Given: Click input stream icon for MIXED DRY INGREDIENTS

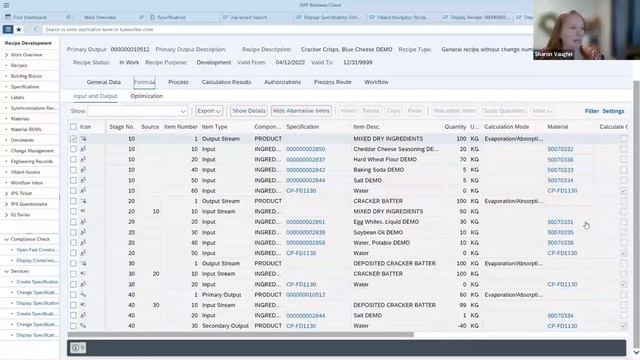Looking at the screenshot, I should point(83,211).
